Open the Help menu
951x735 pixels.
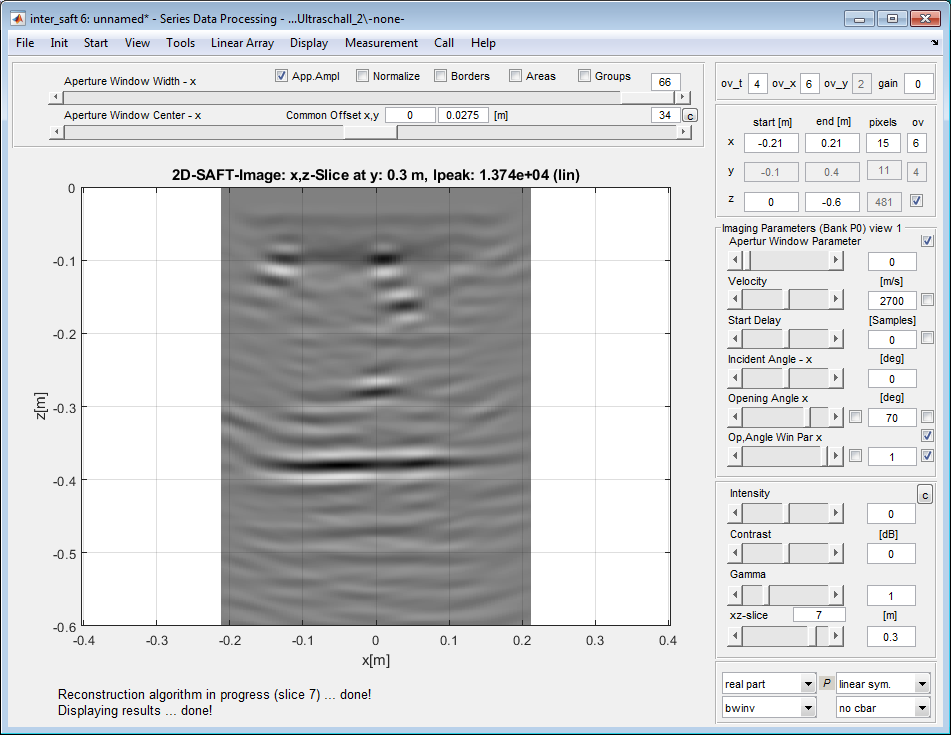point(483,43)
